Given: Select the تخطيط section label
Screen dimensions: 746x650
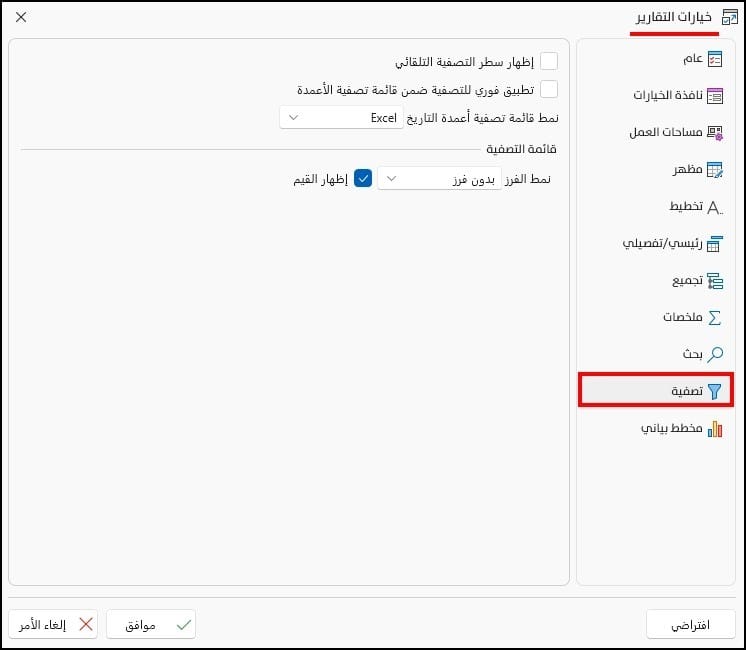Looking at the screenshot, I should [686, 206].
